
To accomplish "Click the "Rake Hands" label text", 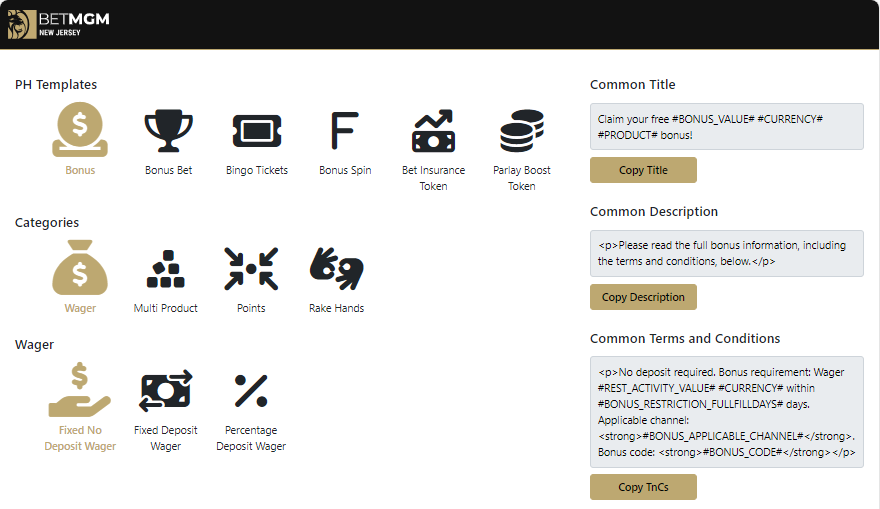I will click(337, 308).
